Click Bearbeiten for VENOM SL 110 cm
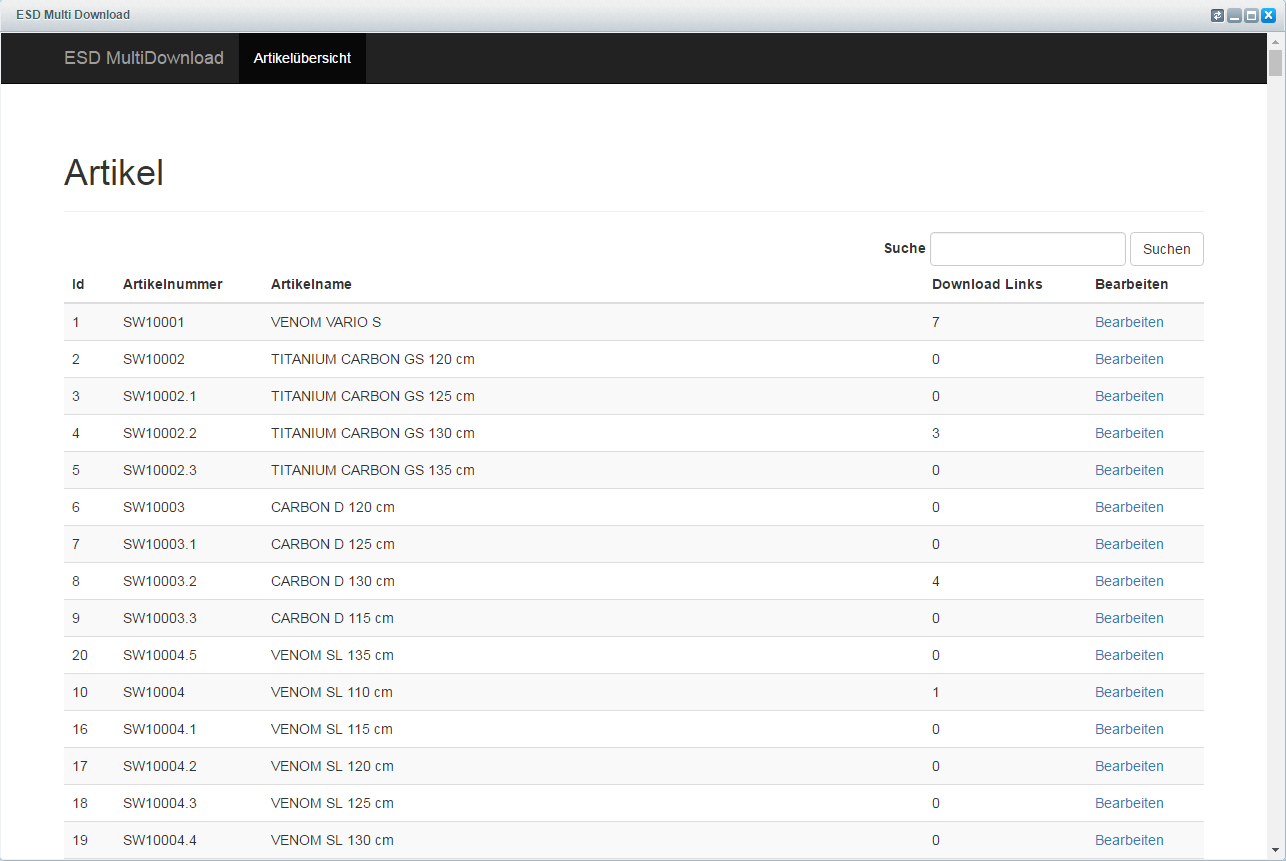 point(1129,692)
